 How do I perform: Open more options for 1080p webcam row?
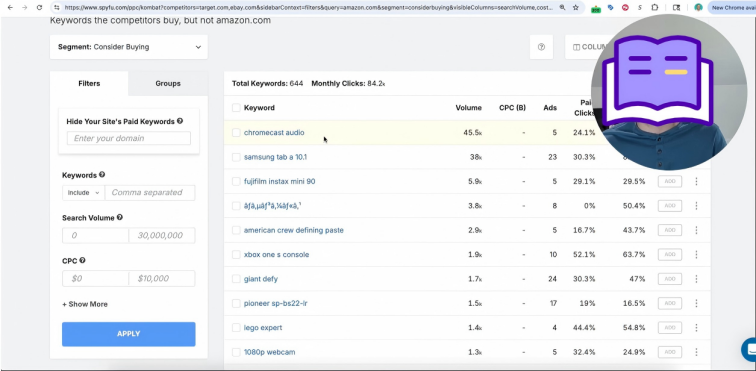(696, 352)
